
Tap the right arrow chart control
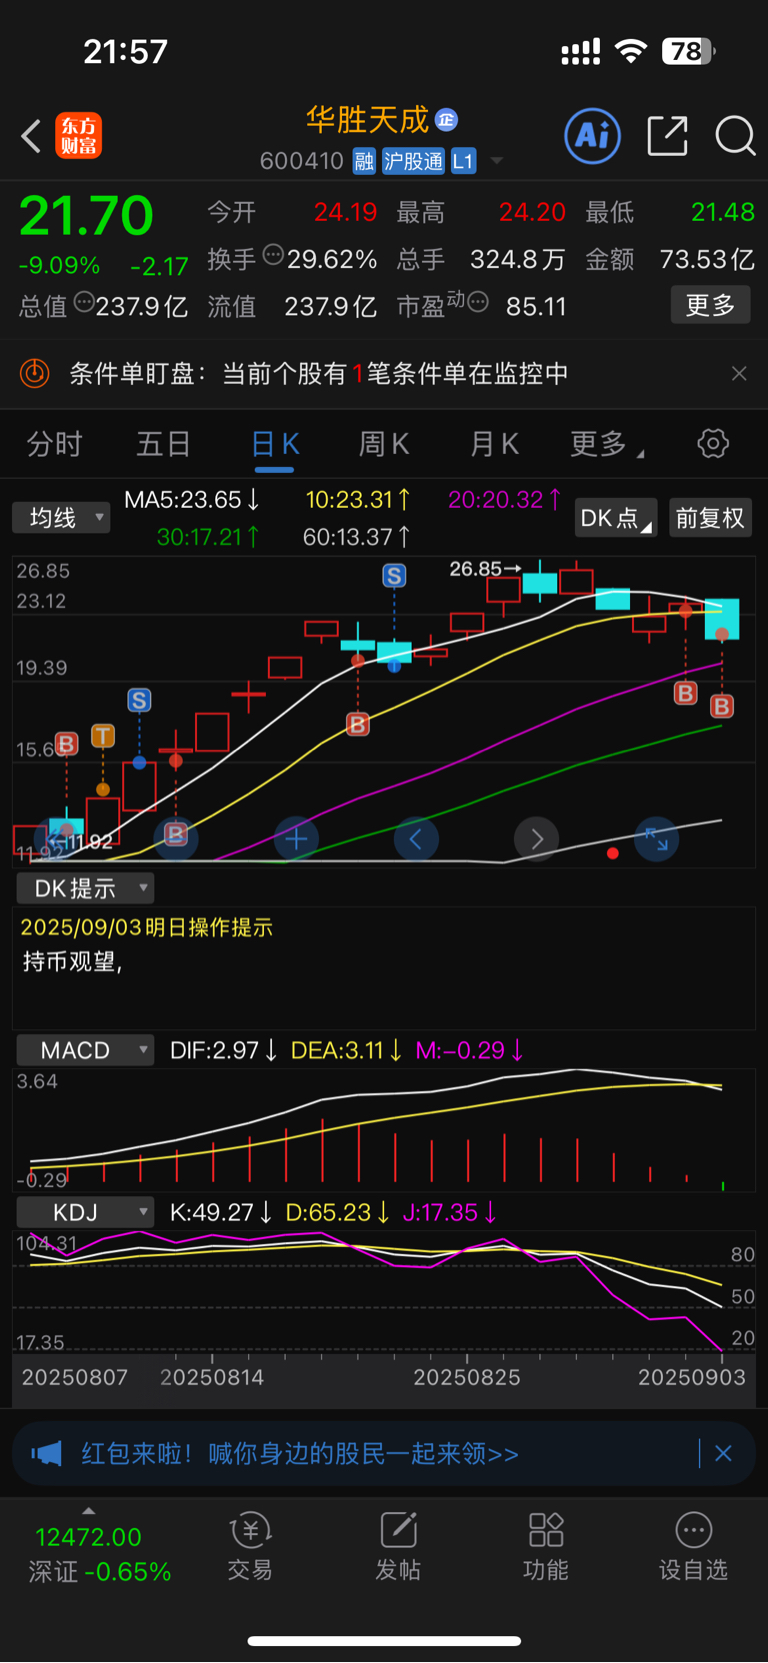pos(537,839)
